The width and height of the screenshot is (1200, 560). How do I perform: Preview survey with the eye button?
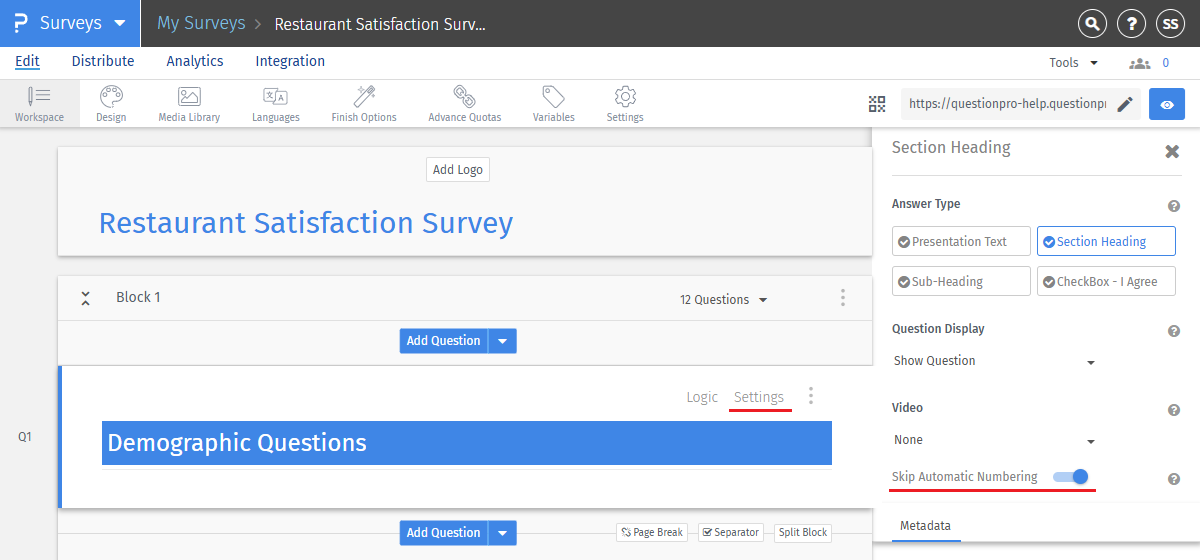(x=1167, y=104)
